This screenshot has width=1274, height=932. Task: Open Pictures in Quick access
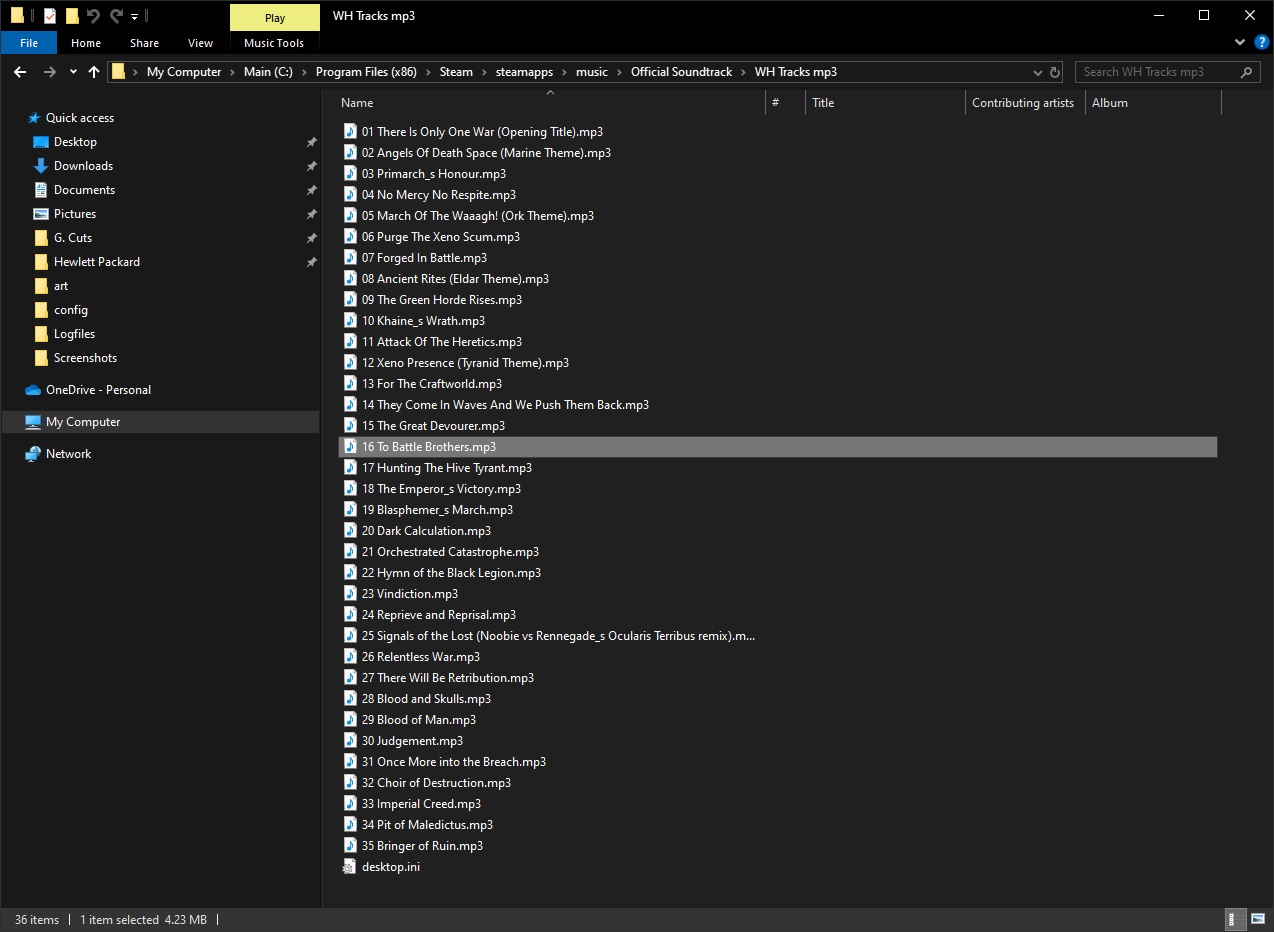(x=75, y=214)
